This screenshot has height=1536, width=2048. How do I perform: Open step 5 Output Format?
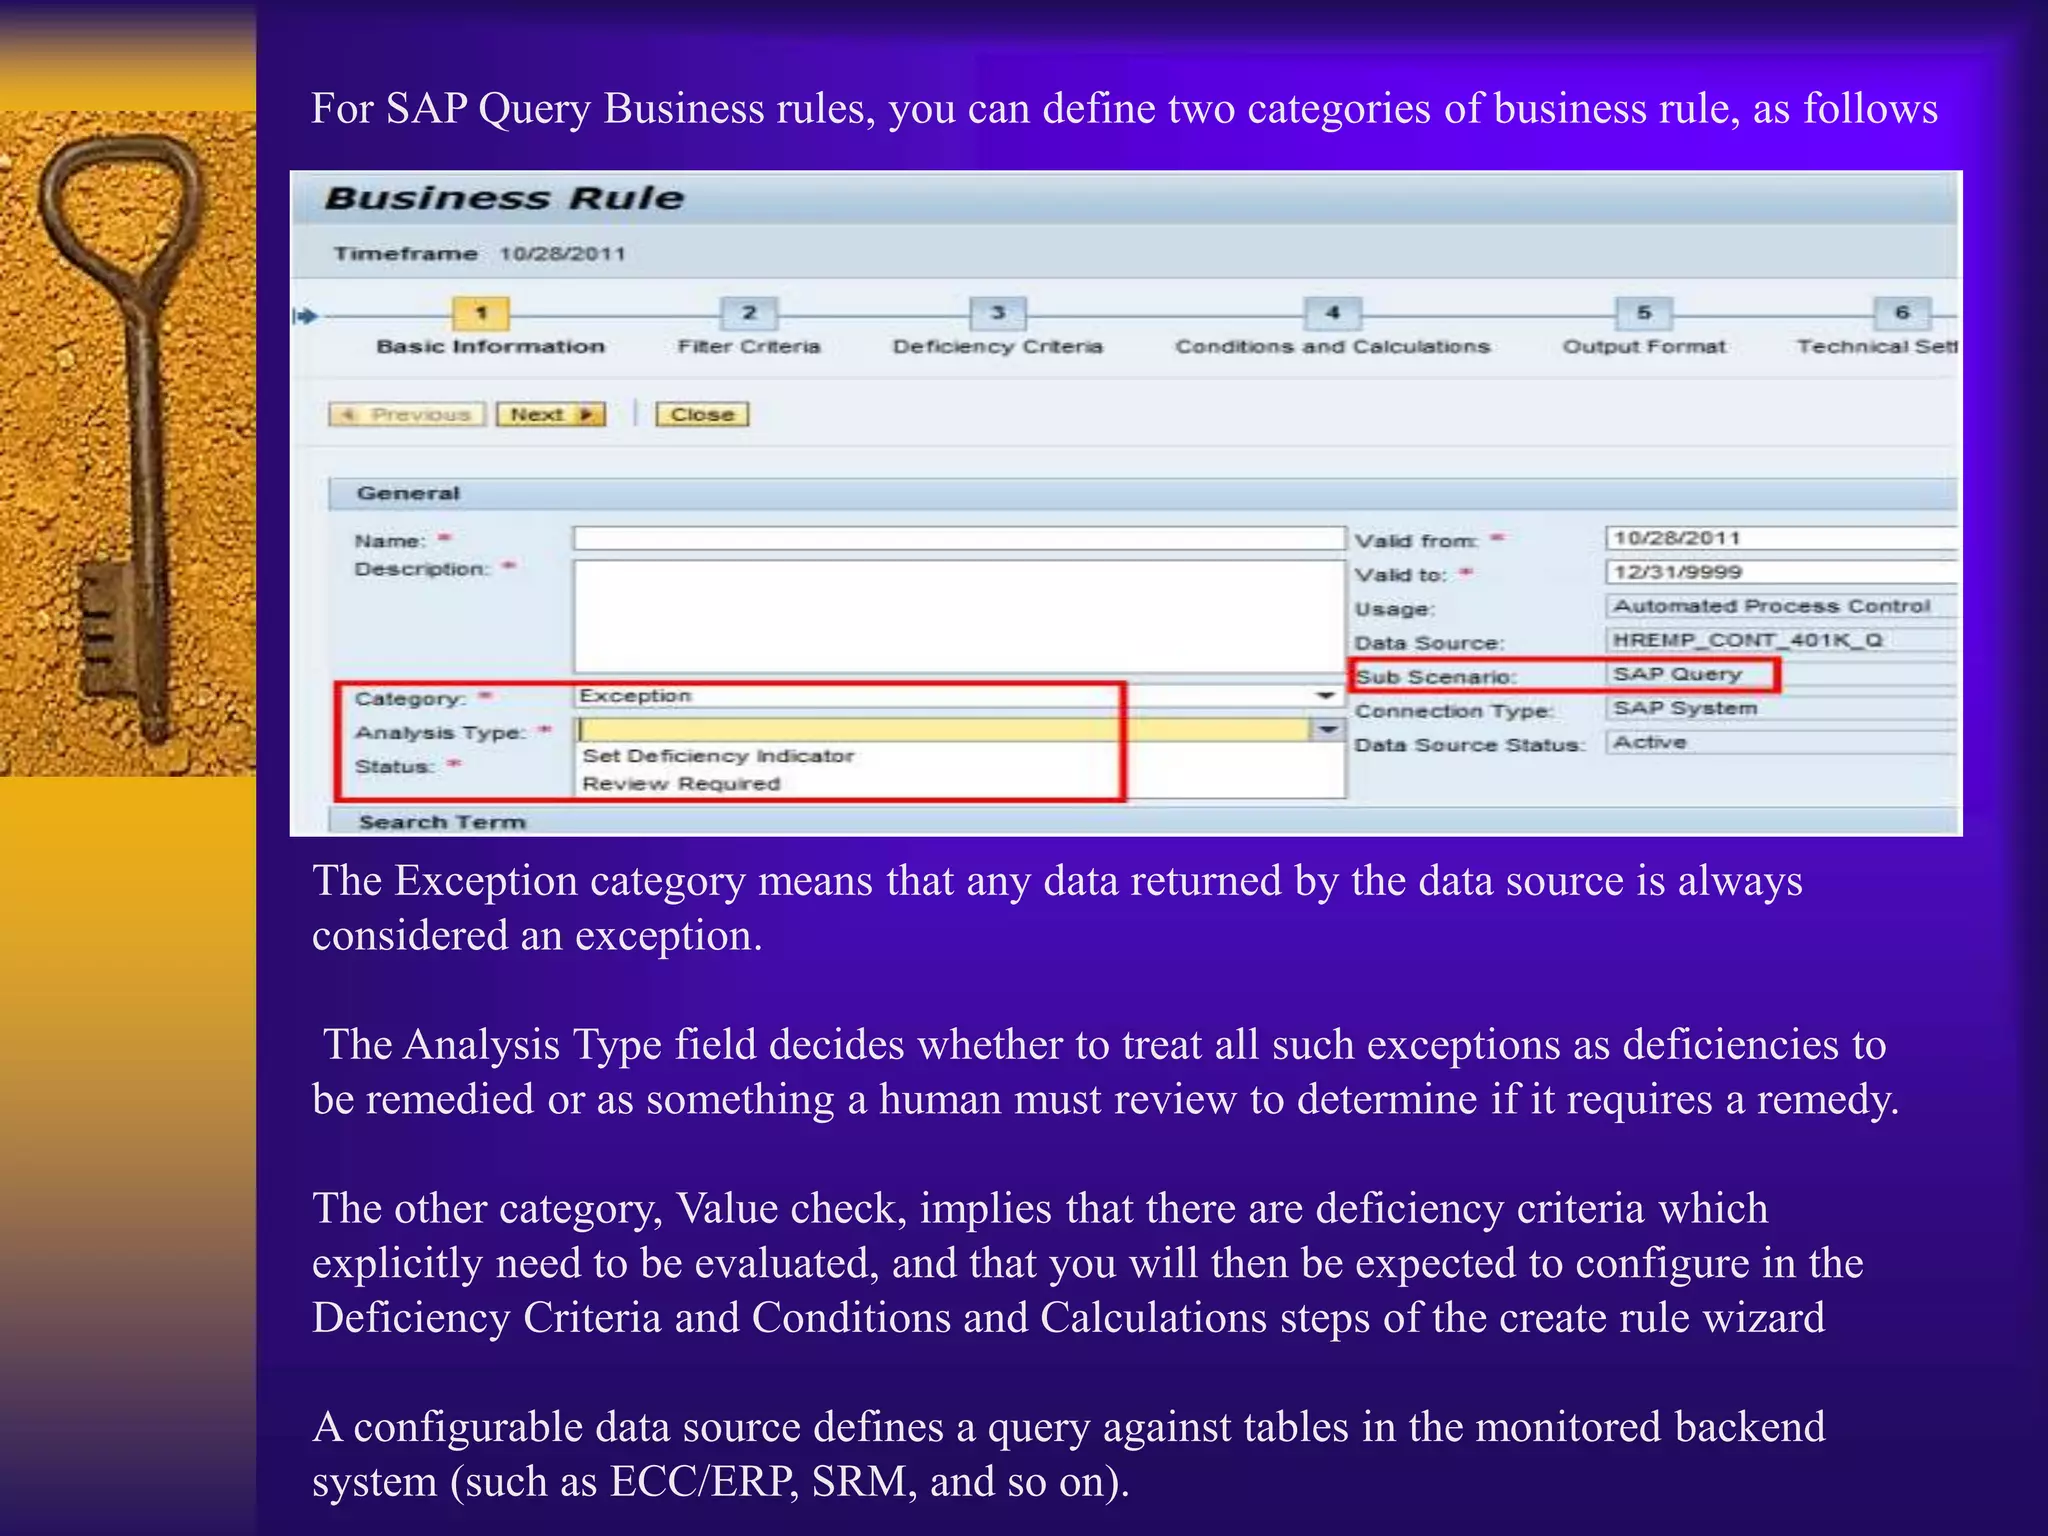coord(1643,314)
